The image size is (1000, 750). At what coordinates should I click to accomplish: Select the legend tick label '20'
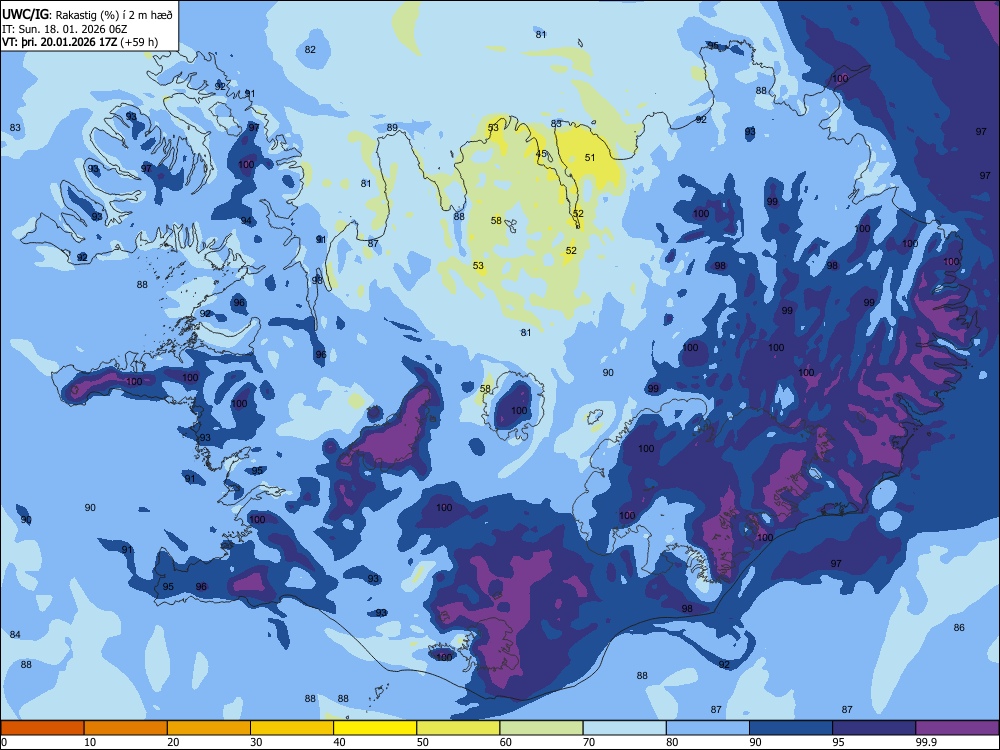[x=173, y=742]
